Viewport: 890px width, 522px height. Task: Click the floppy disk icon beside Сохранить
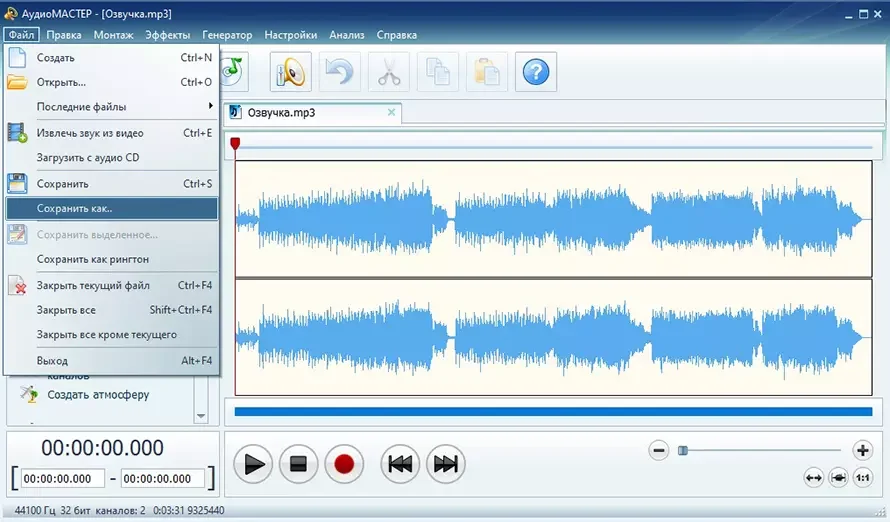17,184
